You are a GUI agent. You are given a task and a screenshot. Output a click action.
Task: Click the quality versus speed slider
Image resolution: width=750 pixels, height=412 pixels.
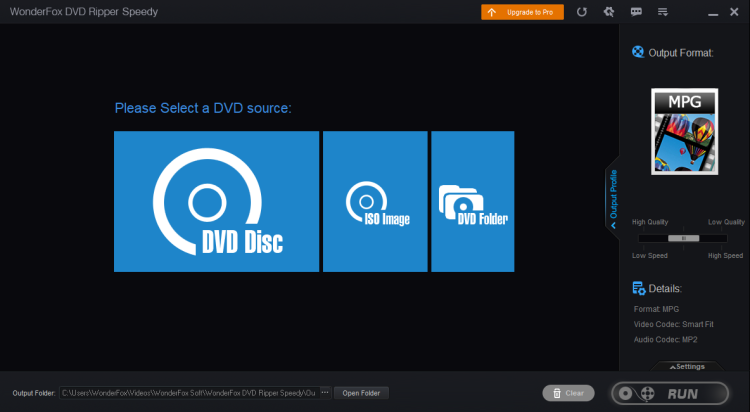[x=684, y=238]
